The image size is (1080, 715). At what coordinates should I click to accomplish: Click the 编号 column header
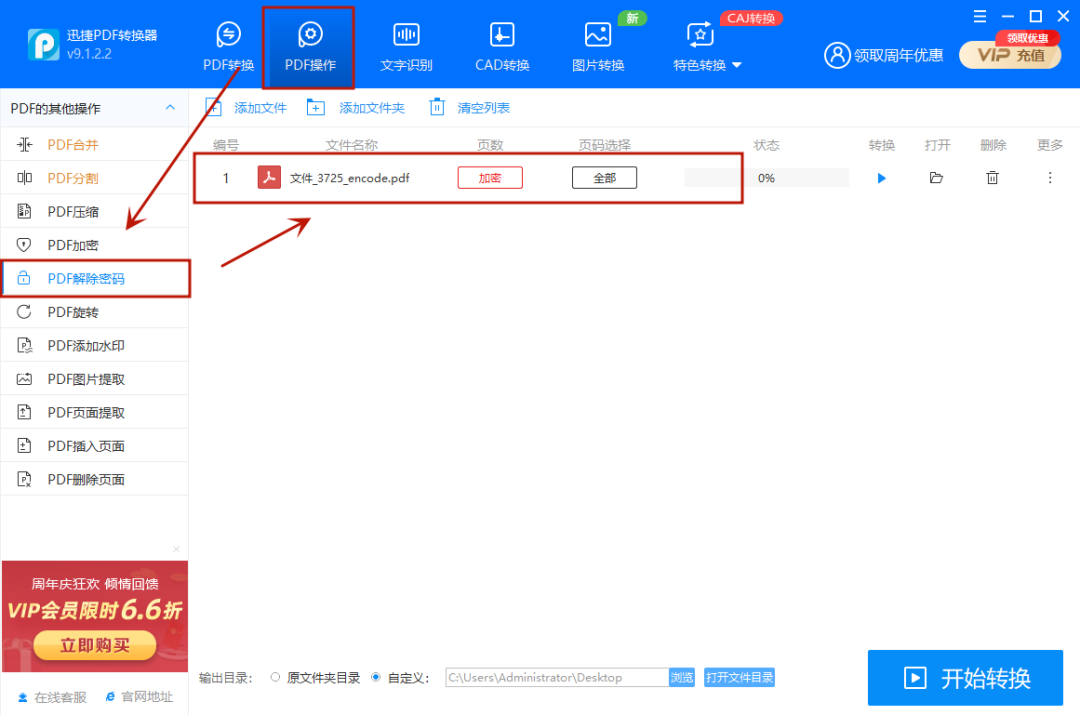pos(225,145)
